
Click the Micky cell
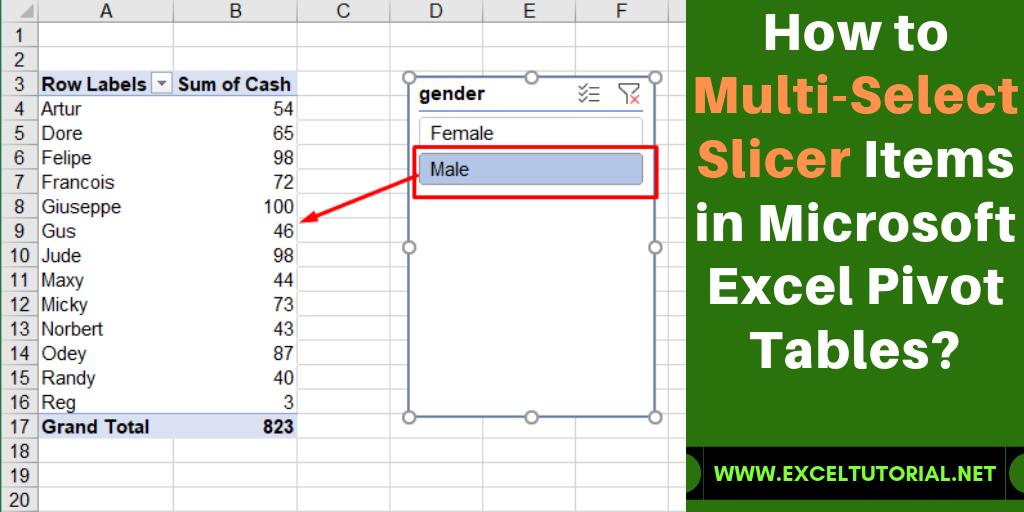click(106, 304)
